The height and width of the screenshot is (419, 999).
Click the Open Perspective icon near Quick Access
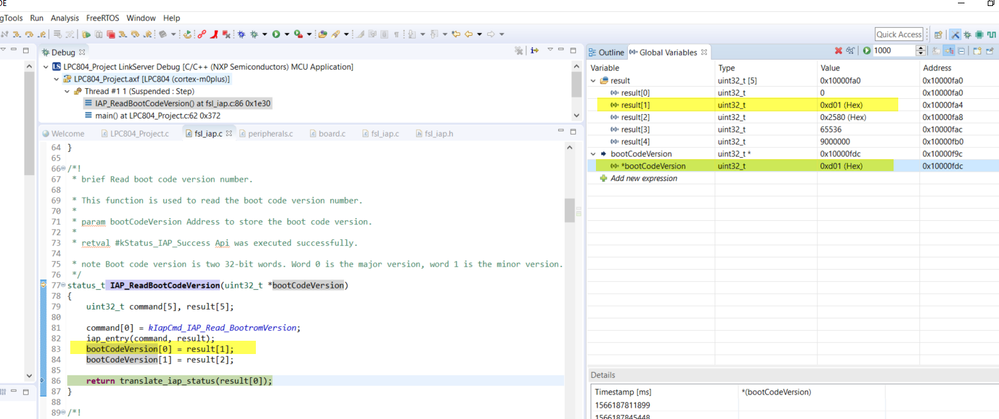tap(938, 34)
